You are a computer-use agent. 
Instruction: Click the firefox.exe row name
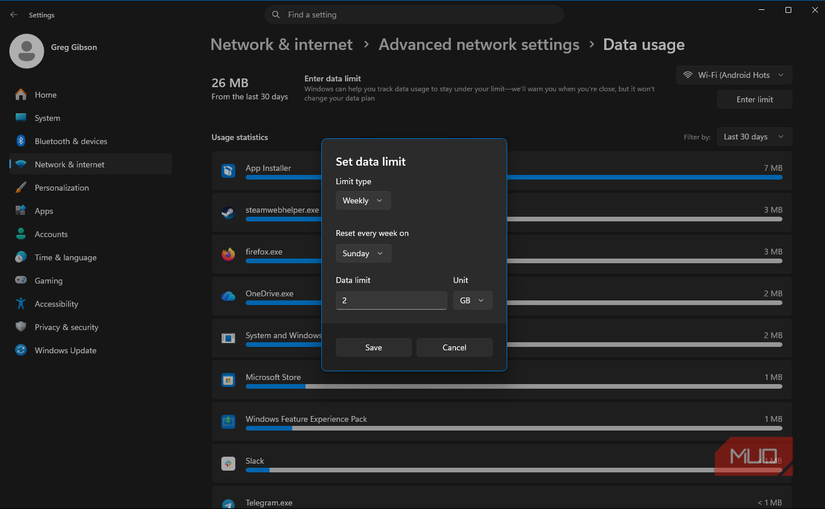click(264, 252)
